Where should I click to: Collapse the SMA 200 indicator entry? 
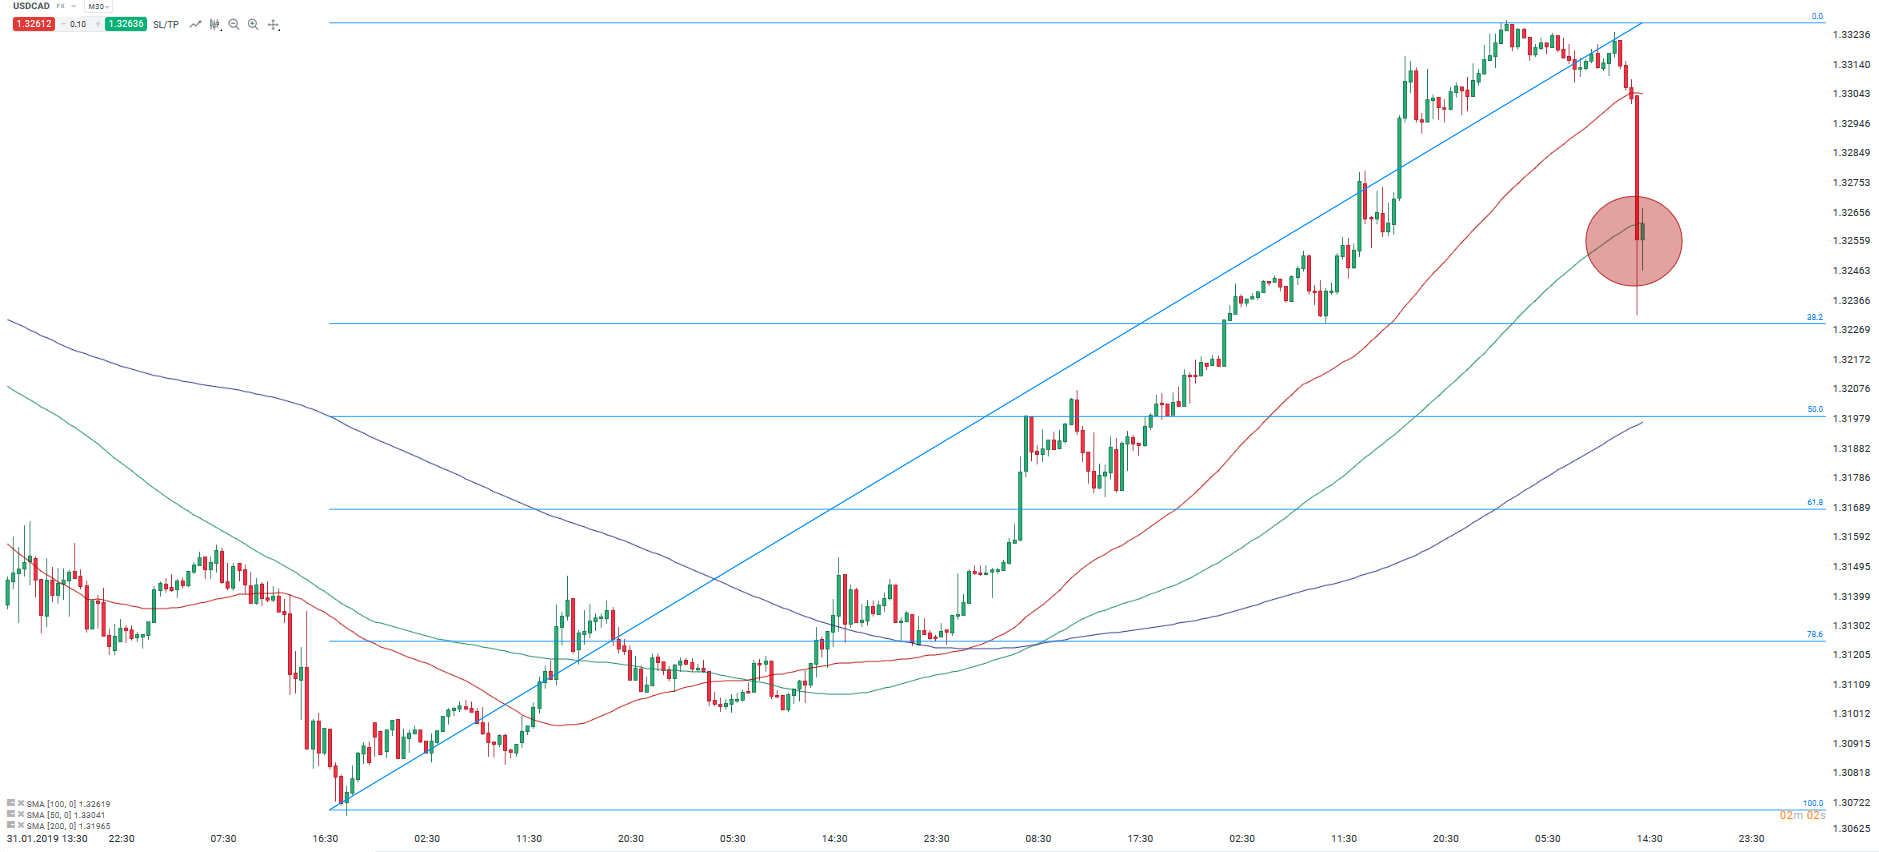pyautogui.click(x=11, y=825)
